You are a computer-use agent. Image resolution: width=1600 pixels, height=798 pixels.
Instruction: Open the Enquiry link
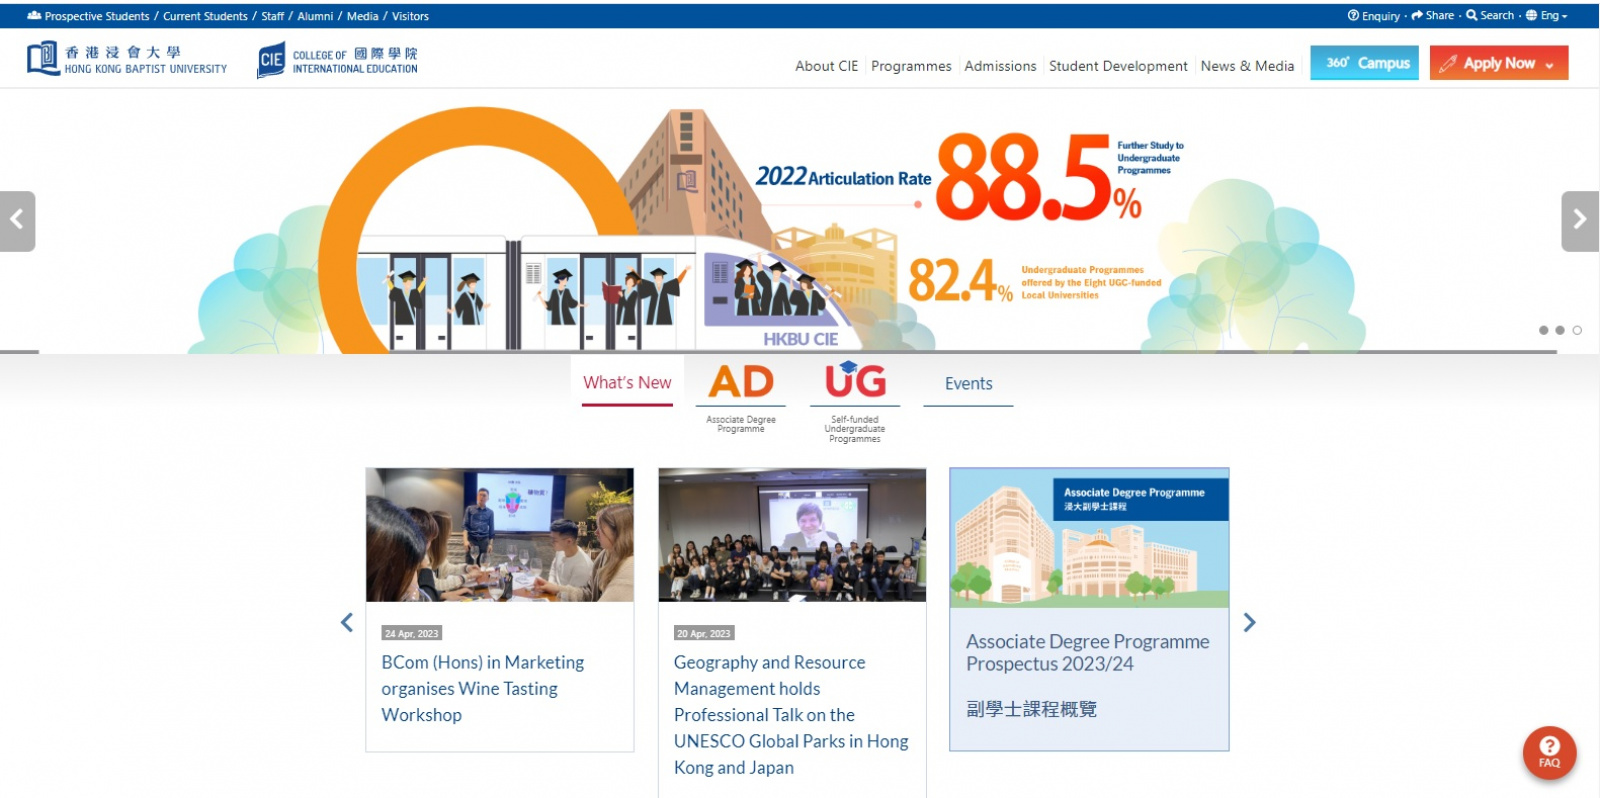point(1373,16)
